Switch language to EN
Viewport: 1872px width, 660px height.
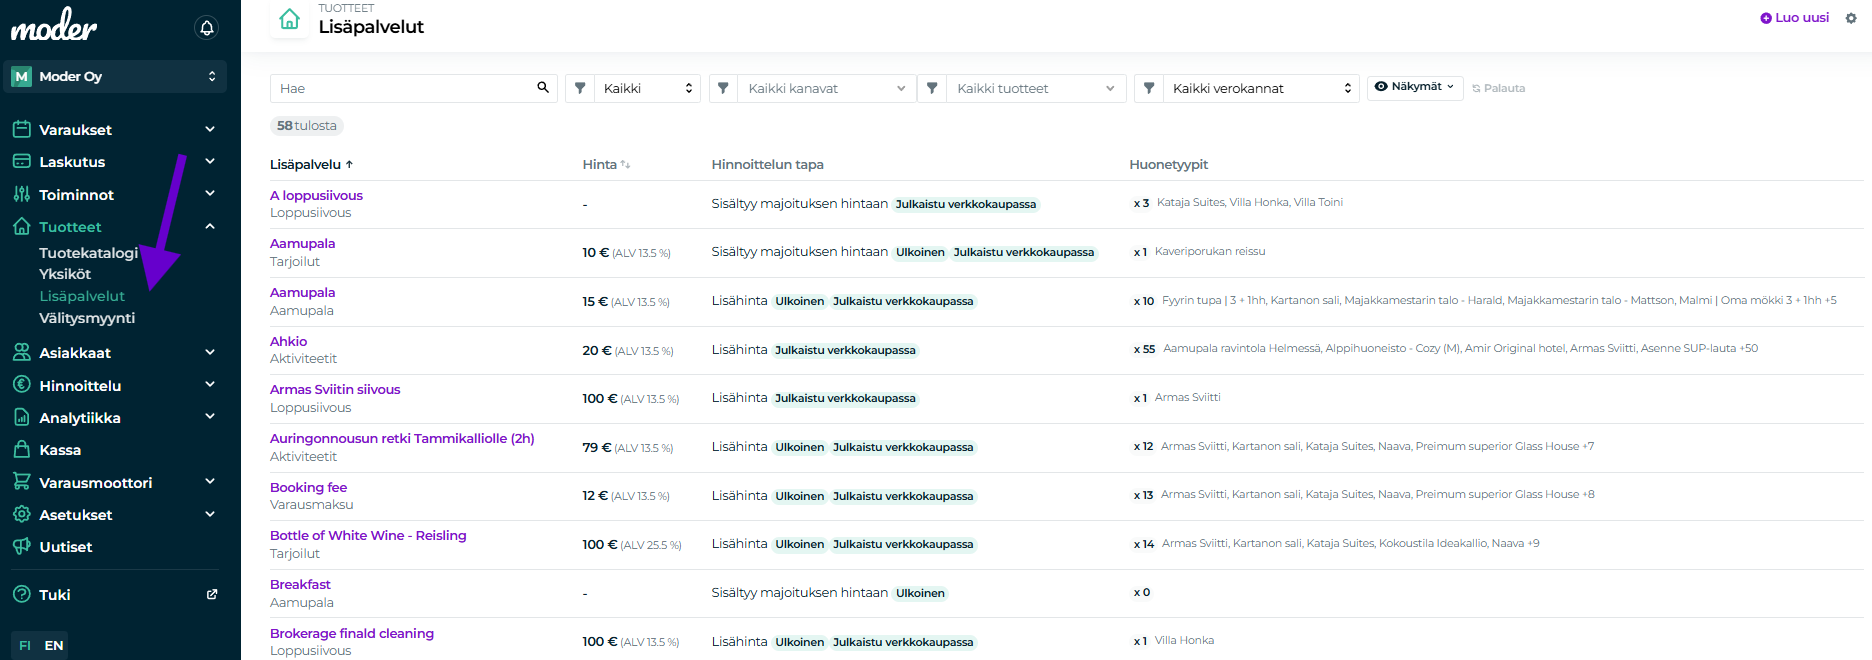pos(54,645)
